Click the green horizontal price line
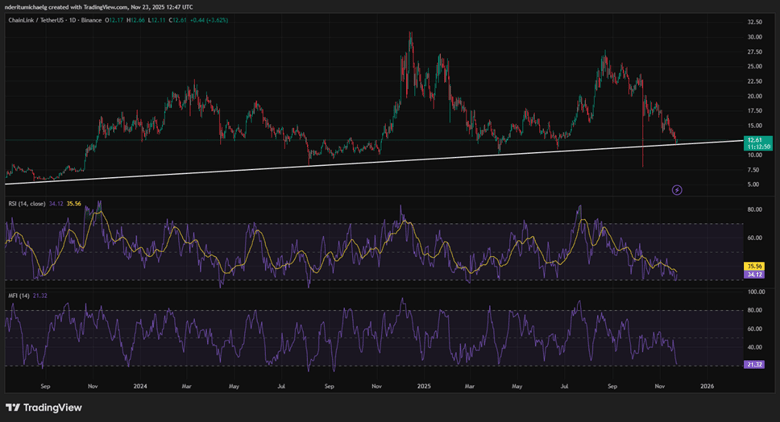The width and height of the screenshot is (780, 422). point(373,140)
